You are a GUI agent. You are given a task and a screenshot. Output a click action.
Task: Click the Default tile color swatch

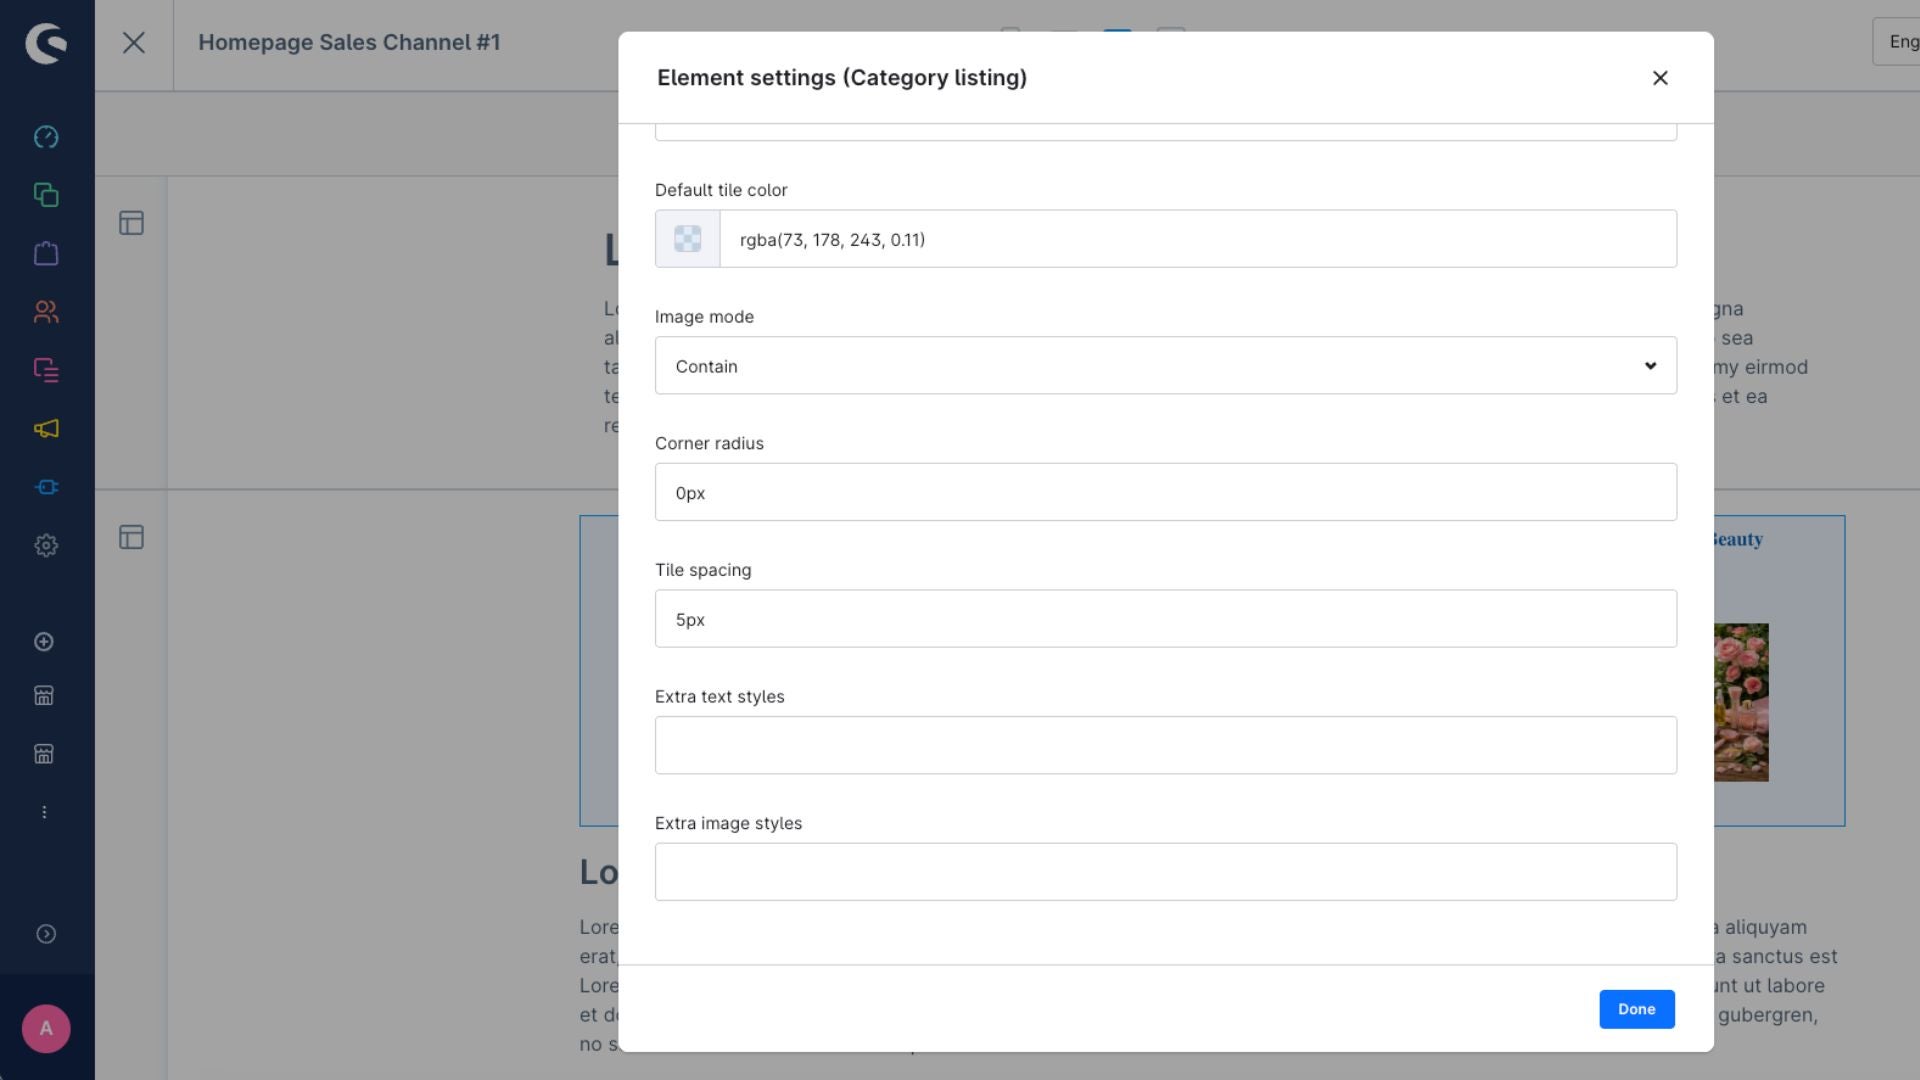(x=687, y=239)
